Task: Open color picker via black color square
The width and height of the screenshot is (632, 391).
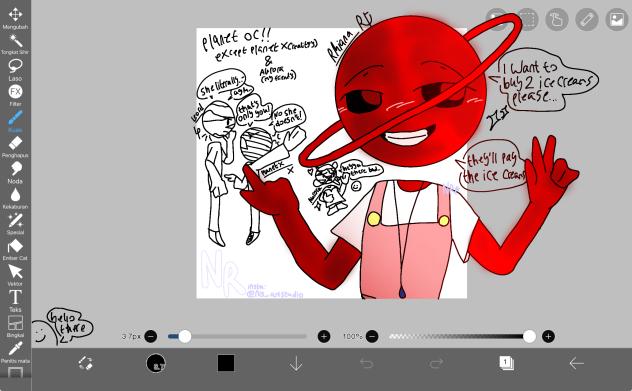Action: (226, 363)
